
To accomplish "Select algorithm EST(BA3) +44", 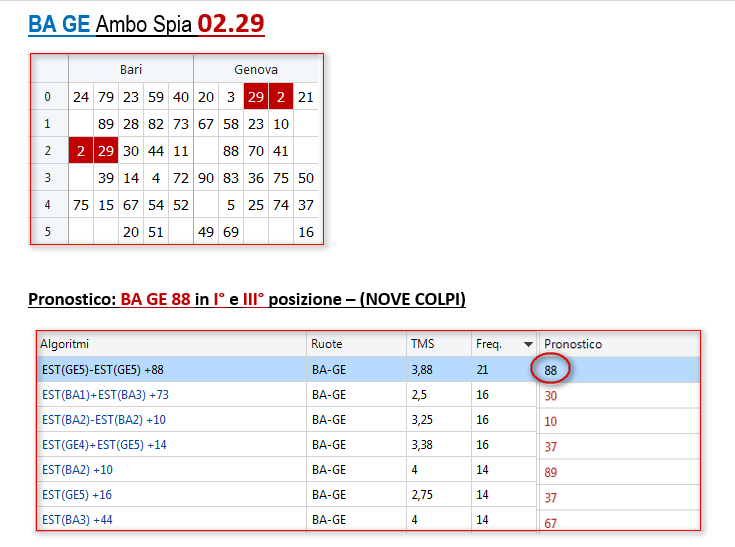I will (x=77, y=519).
